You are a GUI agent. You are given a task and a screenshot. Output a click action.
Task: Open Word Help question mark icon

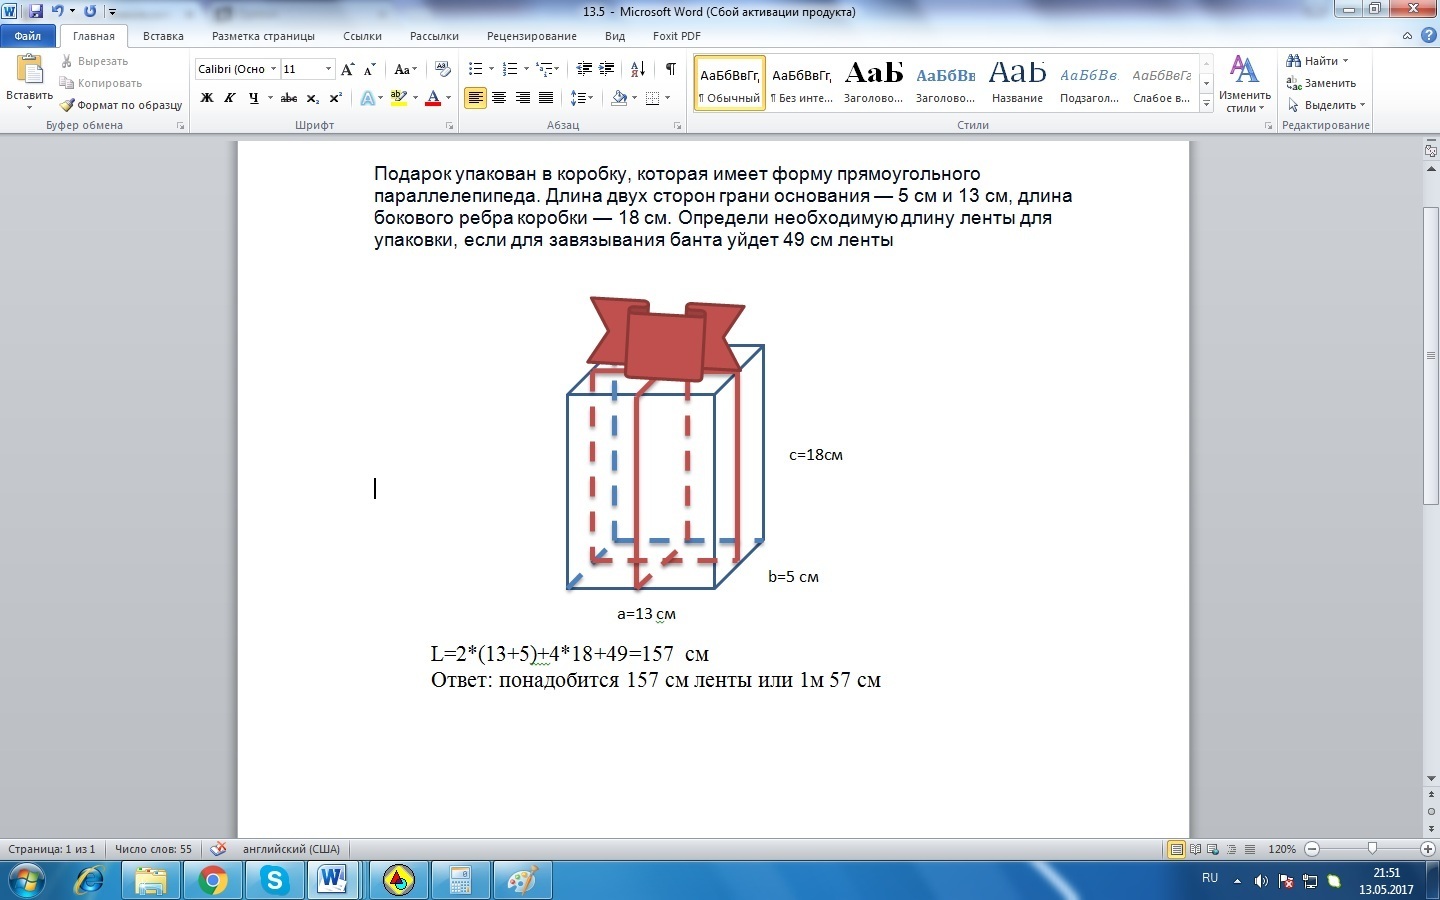pyautogui.click(x=1428, y=36)
